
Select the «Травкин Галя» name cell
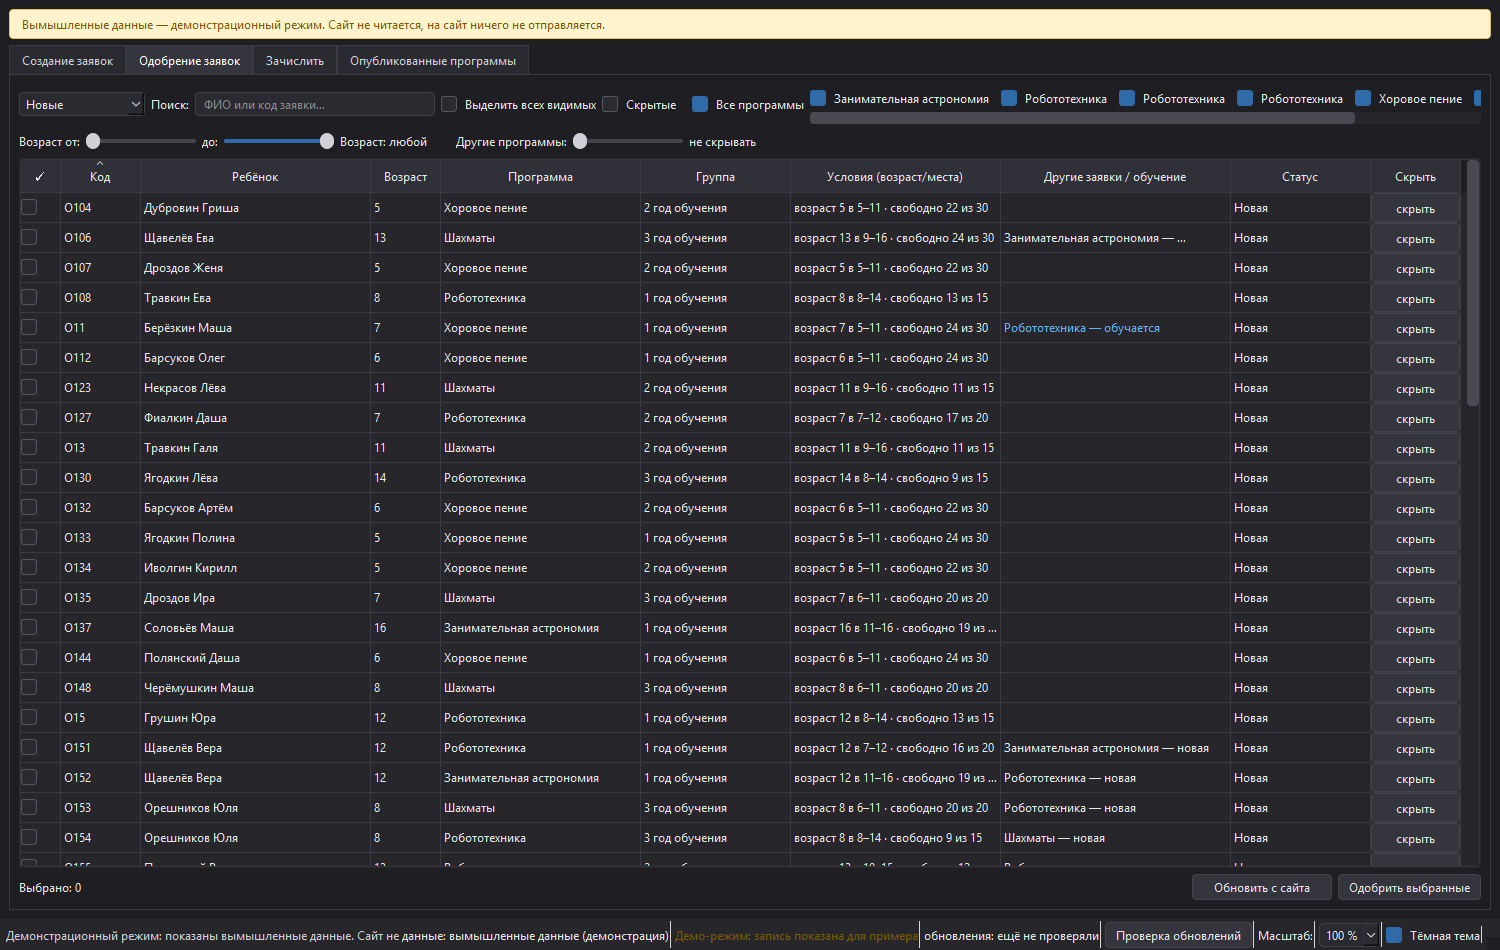[x=255, y=448]
